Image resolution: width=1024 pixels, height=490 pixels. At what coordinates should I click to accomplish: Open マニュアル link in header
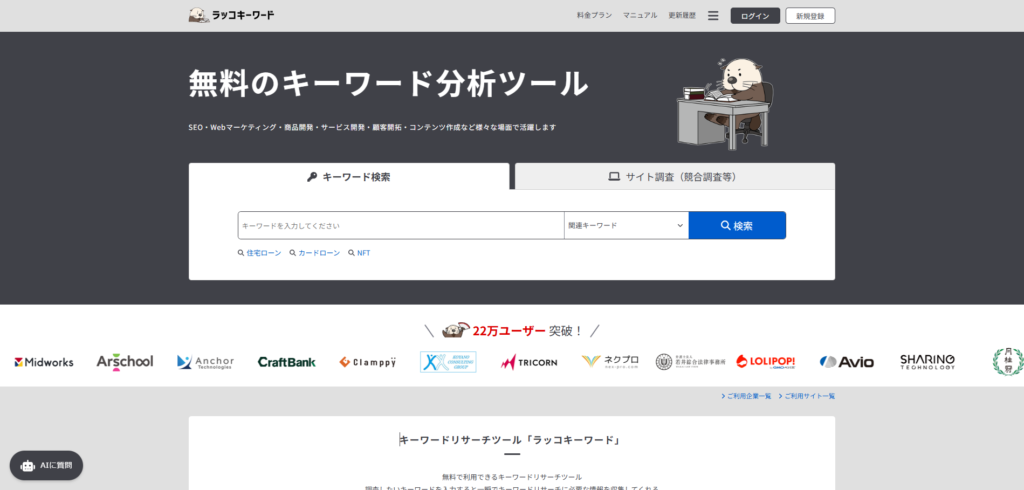[640, 16]
